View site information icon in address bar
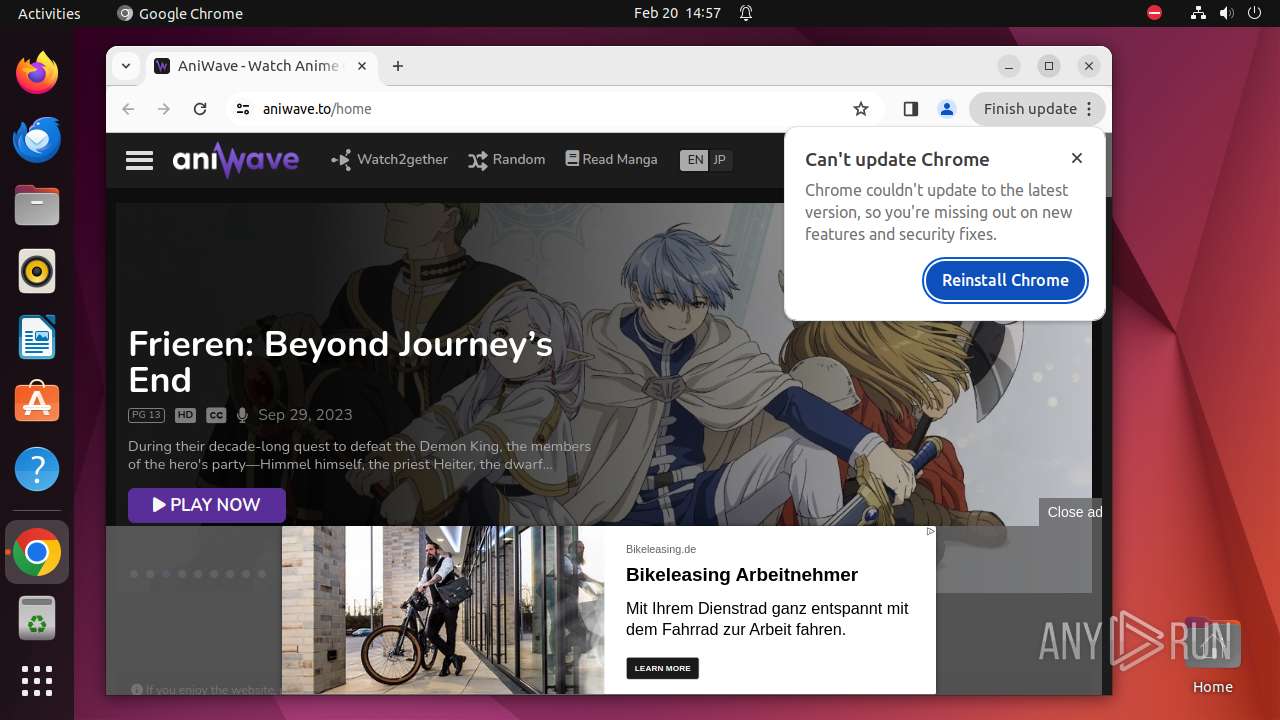The height and width of the screenshot is (720, 1280). (243, 109)
